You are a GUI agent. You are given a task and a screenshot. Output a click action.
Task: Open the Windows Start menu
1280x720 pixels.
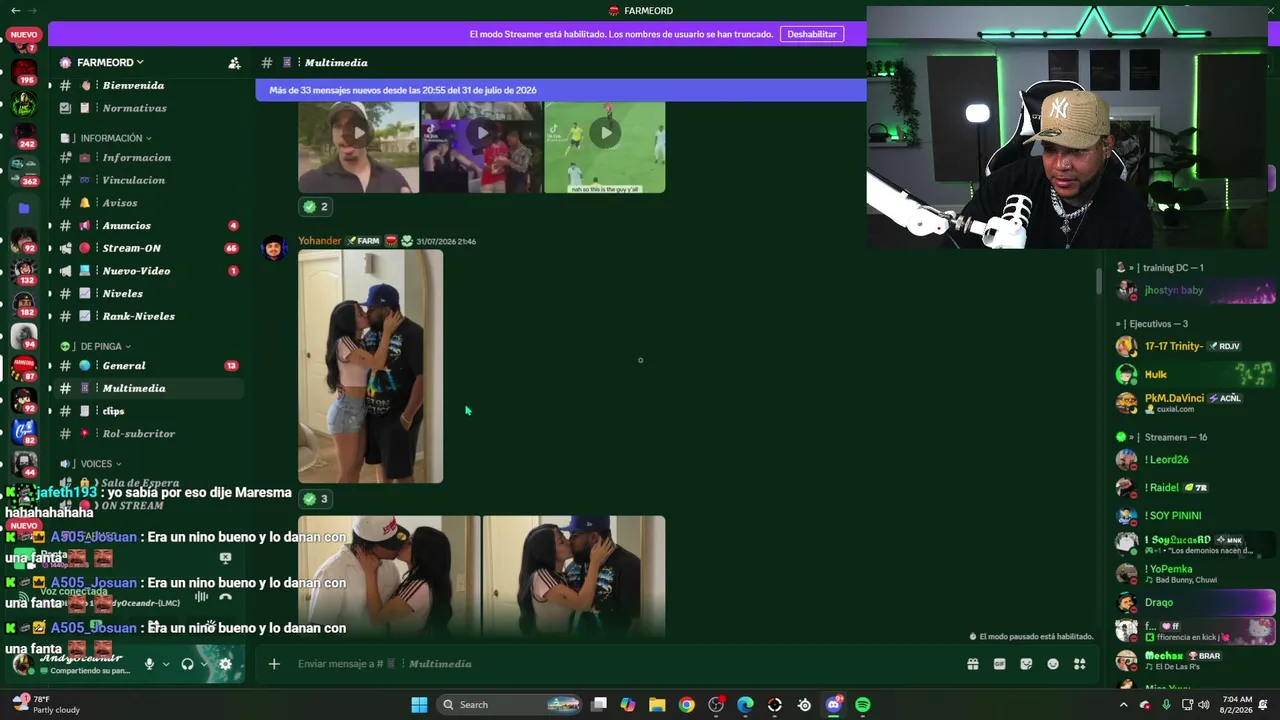pos(419,705)
